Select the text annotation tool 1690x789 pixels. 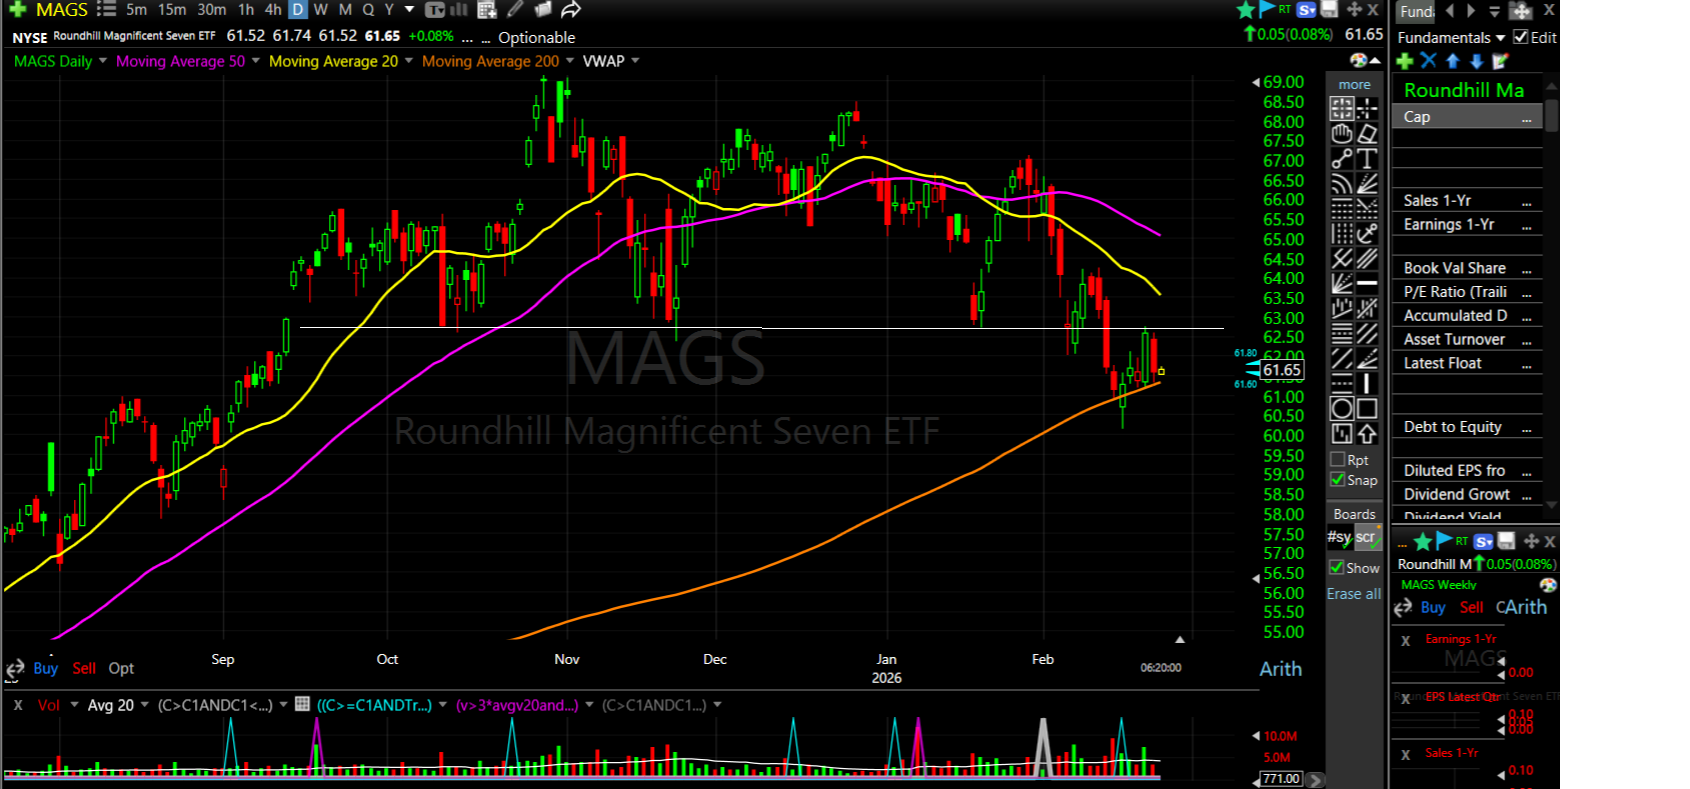(x=1367, y=158)
